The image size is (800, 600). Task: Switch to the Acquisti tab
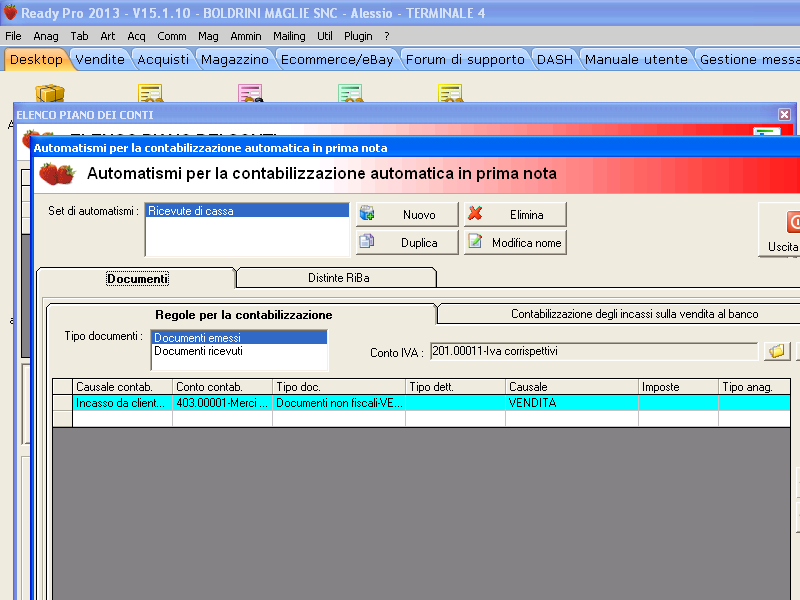tap(163, 60)
